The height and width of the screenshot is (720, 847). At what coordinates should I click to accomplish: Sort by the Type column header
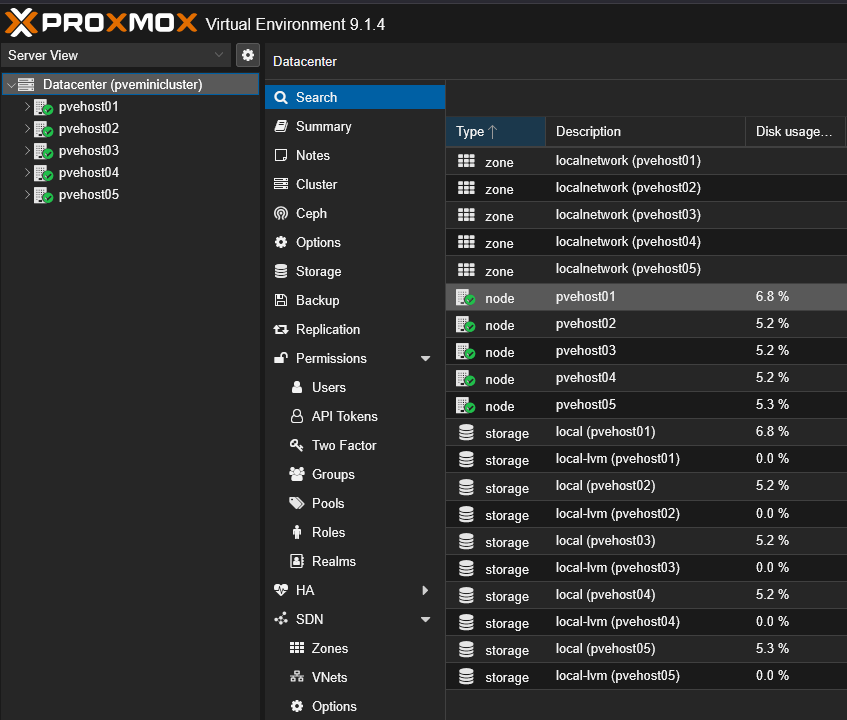point(495,131)
